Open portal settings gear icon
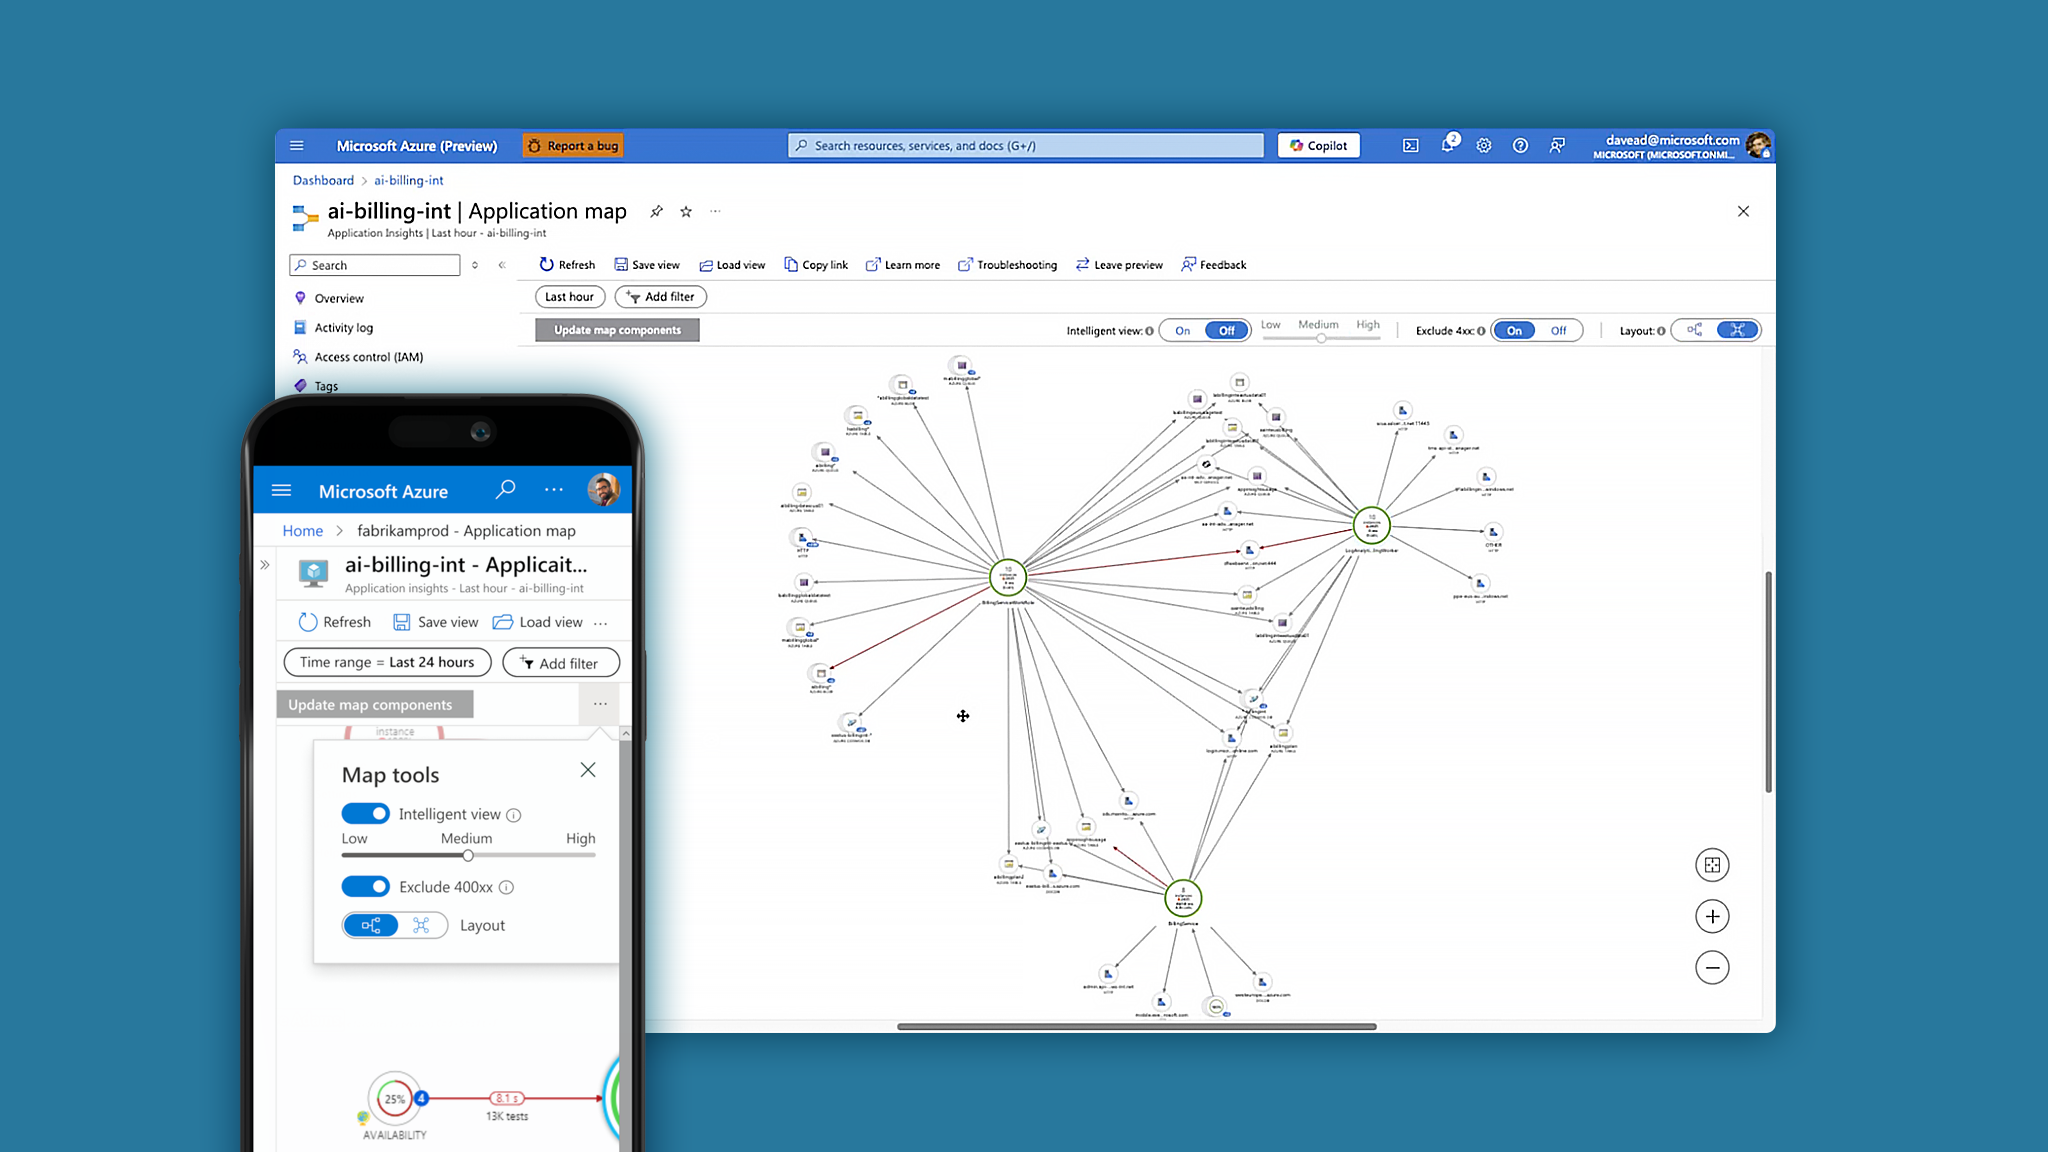The height and width of the screenshot is (1152, 2048). pyautogui.click(x=1484, y=146)
